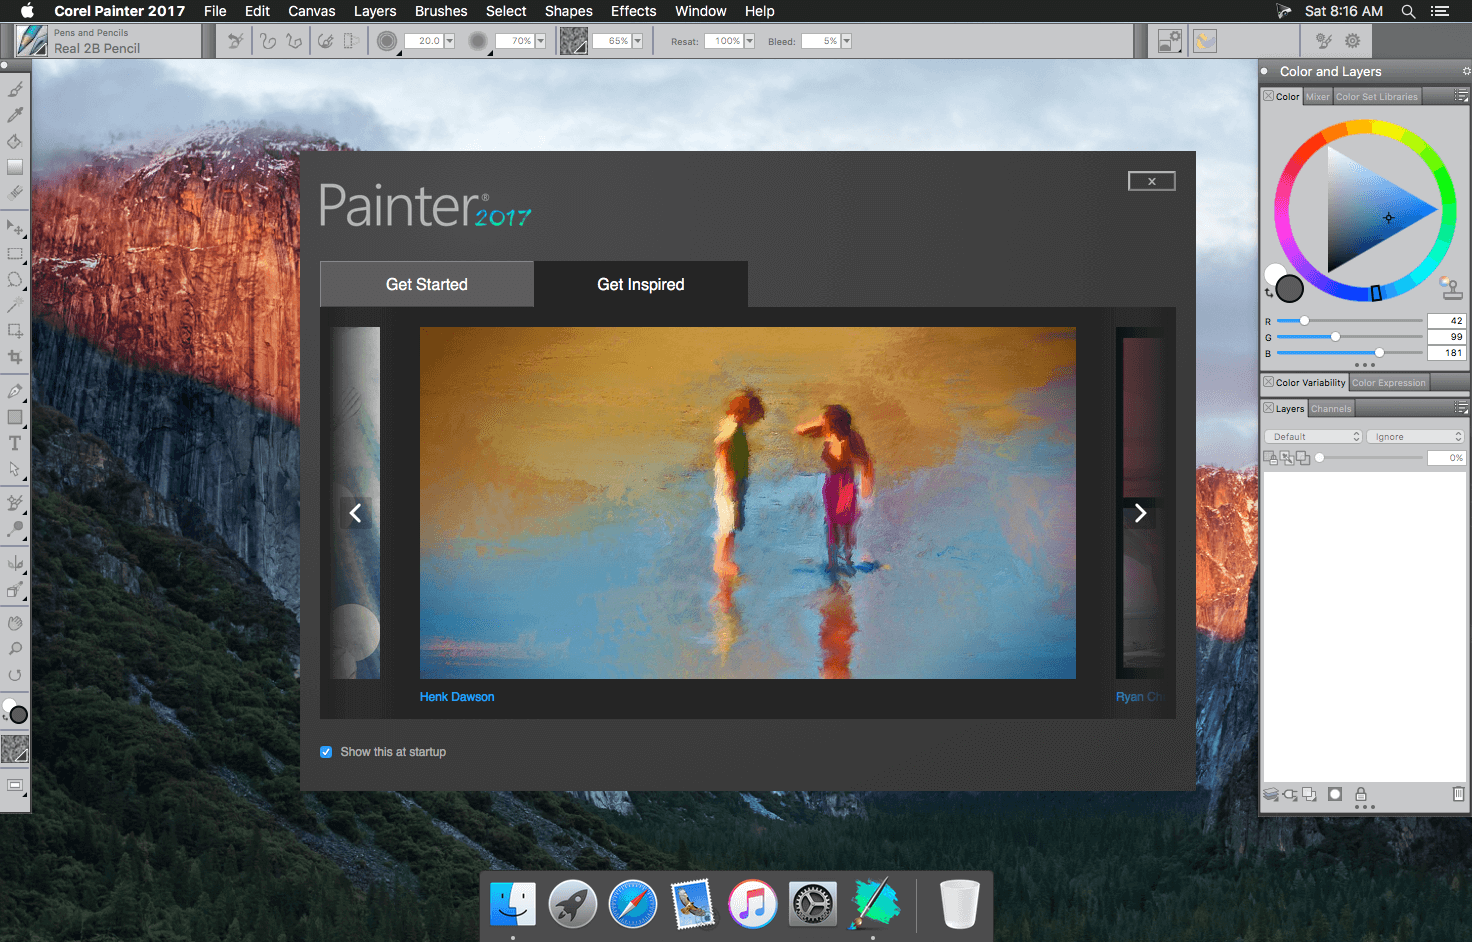The width and height of the screenshot is (1472, 942).
Task: Open the Ignore composite depth dropdown
Action: 1416,437
